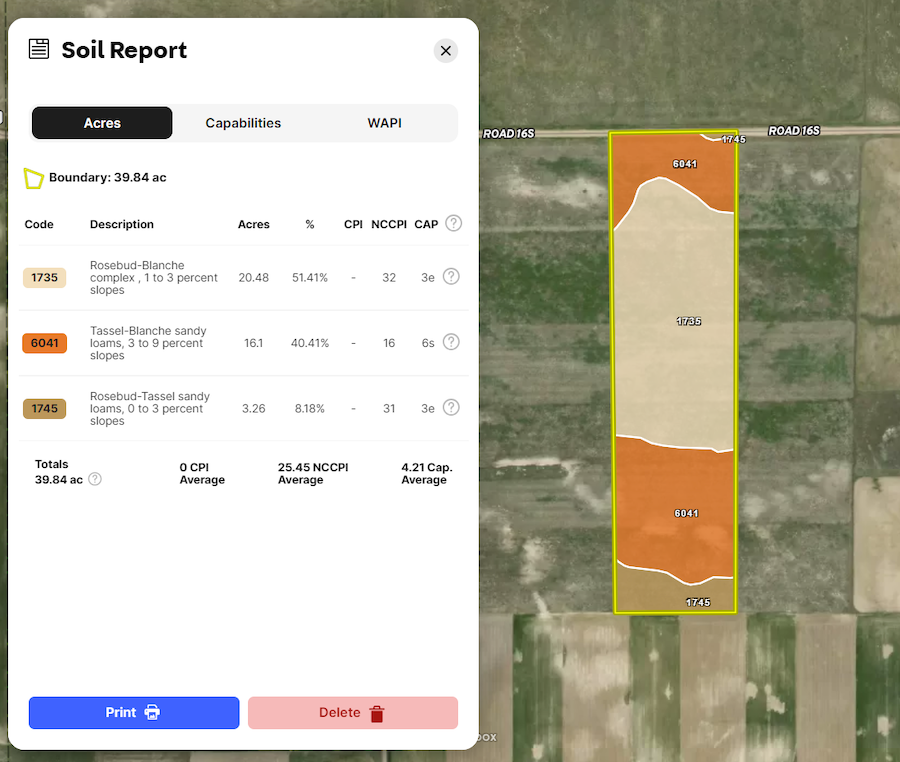Image resolution: width=900 pixels, height=762 pixels.
Task: Click the Soil Report document icon
Action: point(39,49)
